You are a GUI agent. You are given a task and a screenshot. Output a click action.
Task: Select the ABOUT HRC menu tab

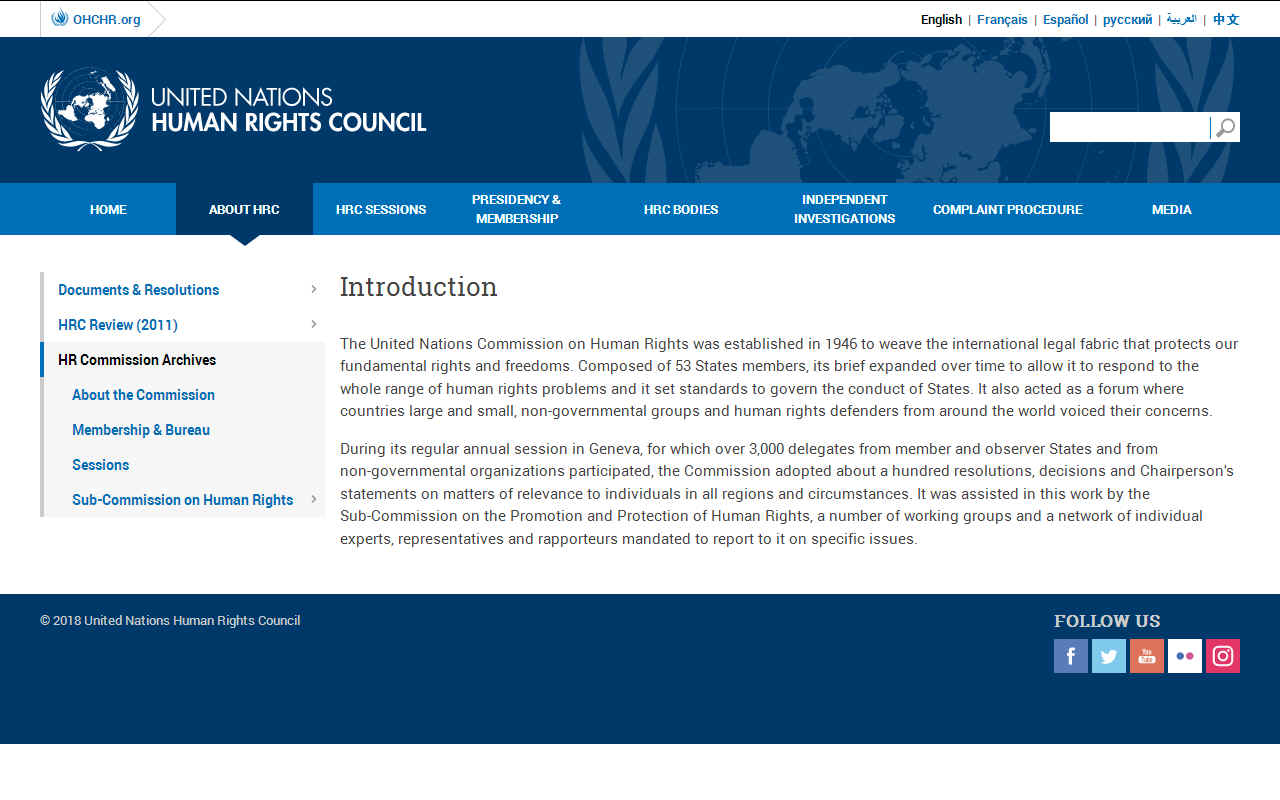tap(244, 209)
